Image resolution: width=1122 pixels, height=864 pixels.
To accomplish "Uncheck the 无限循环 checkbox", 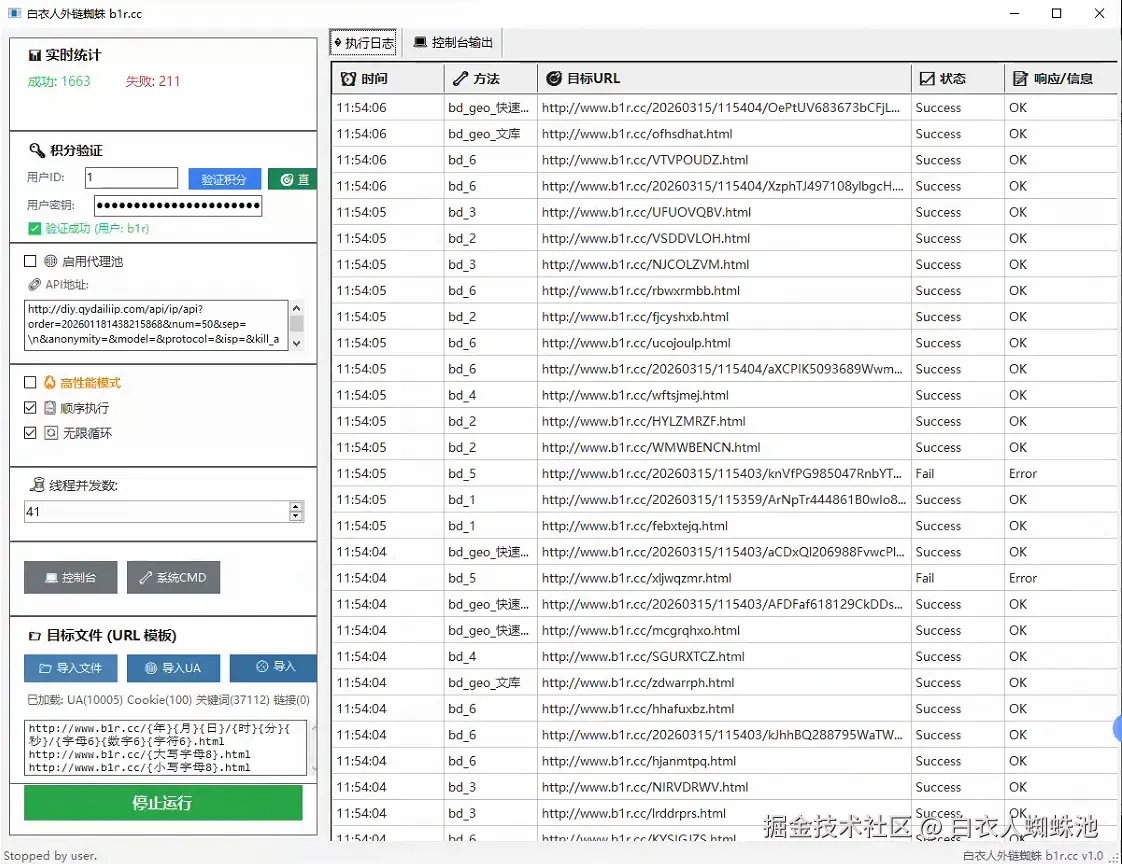I will (30, 433).
